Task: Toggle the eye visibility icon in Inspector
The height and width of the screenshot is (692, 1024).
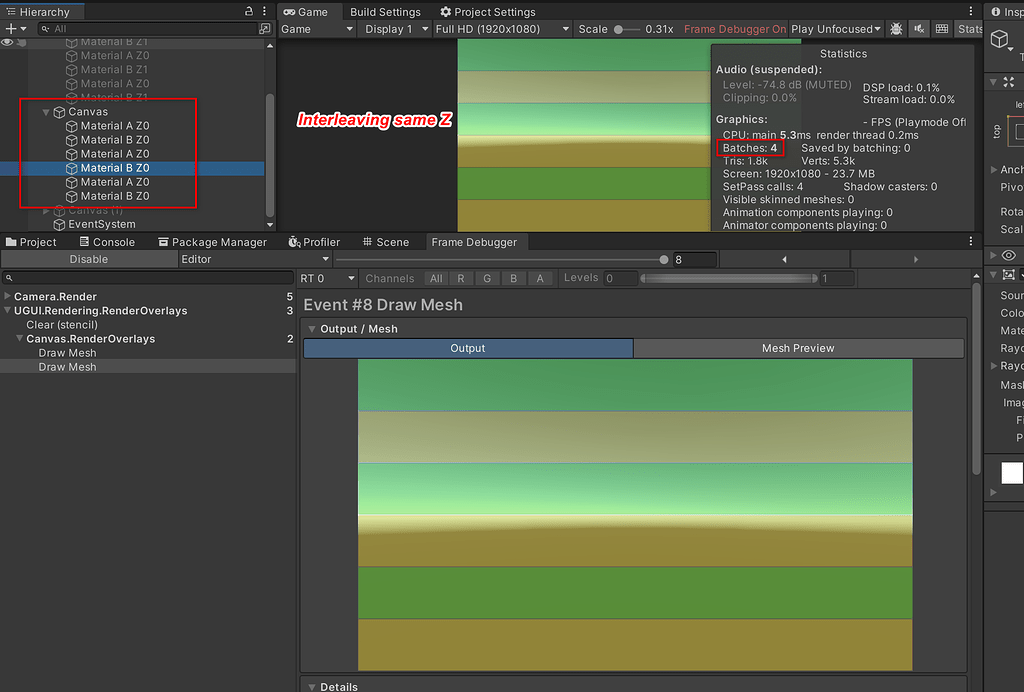Action: click(1011, 256)
